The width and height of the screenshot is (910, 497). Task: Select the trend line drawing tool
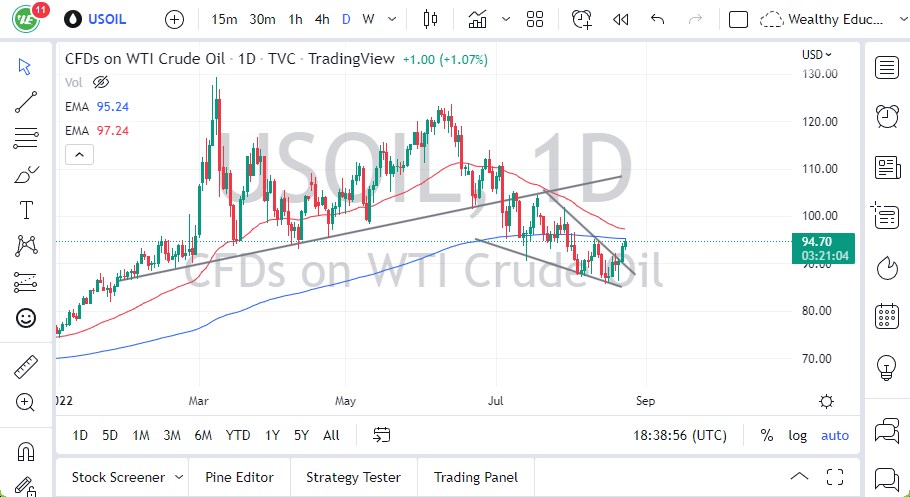[x=26, y=101]
